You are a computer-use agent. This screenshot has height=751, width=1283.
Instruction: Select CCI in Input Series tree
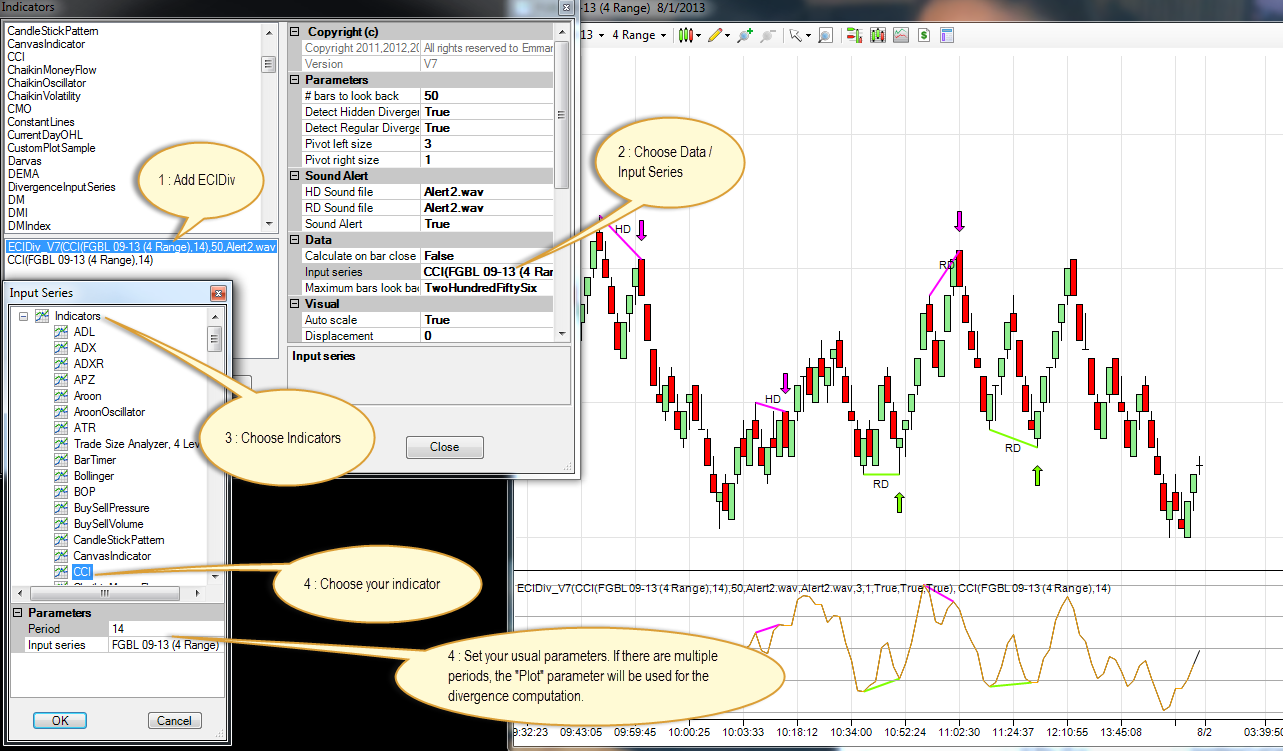point(82,572)
